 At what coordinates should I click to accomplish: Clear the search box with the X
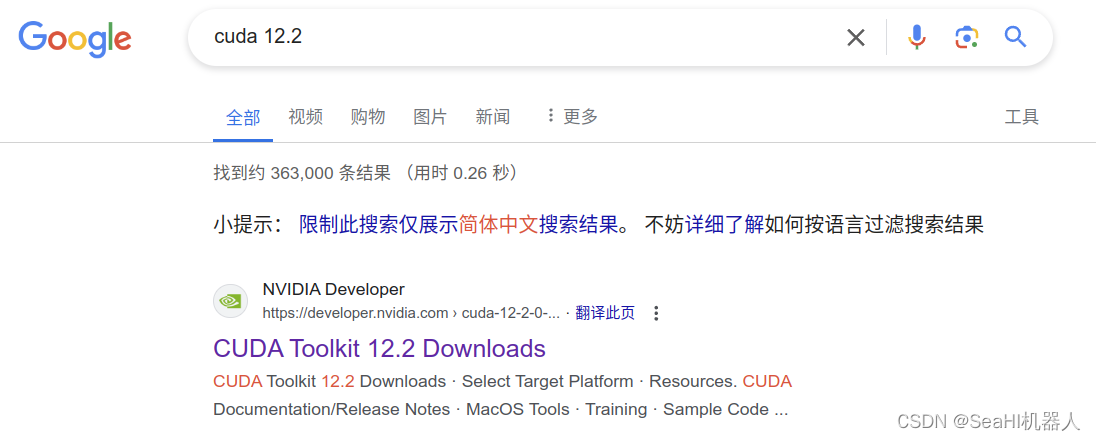pos(856,38)
